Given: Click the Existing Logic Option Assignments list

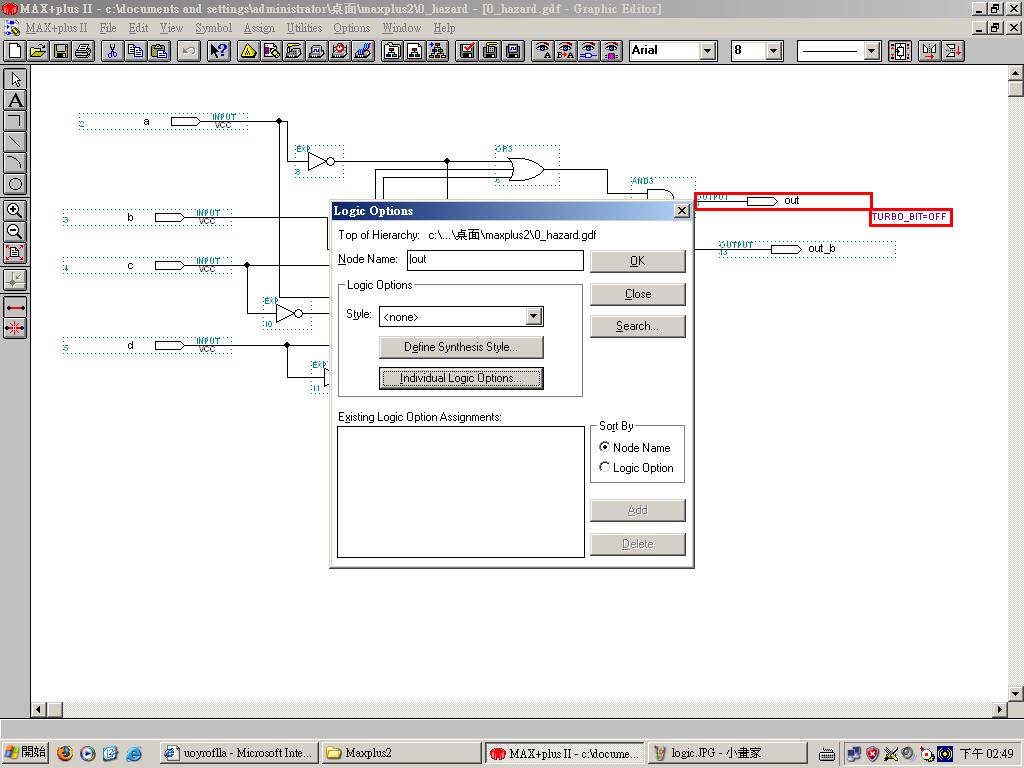Looking at the screenshot, I should coord(461,492).
